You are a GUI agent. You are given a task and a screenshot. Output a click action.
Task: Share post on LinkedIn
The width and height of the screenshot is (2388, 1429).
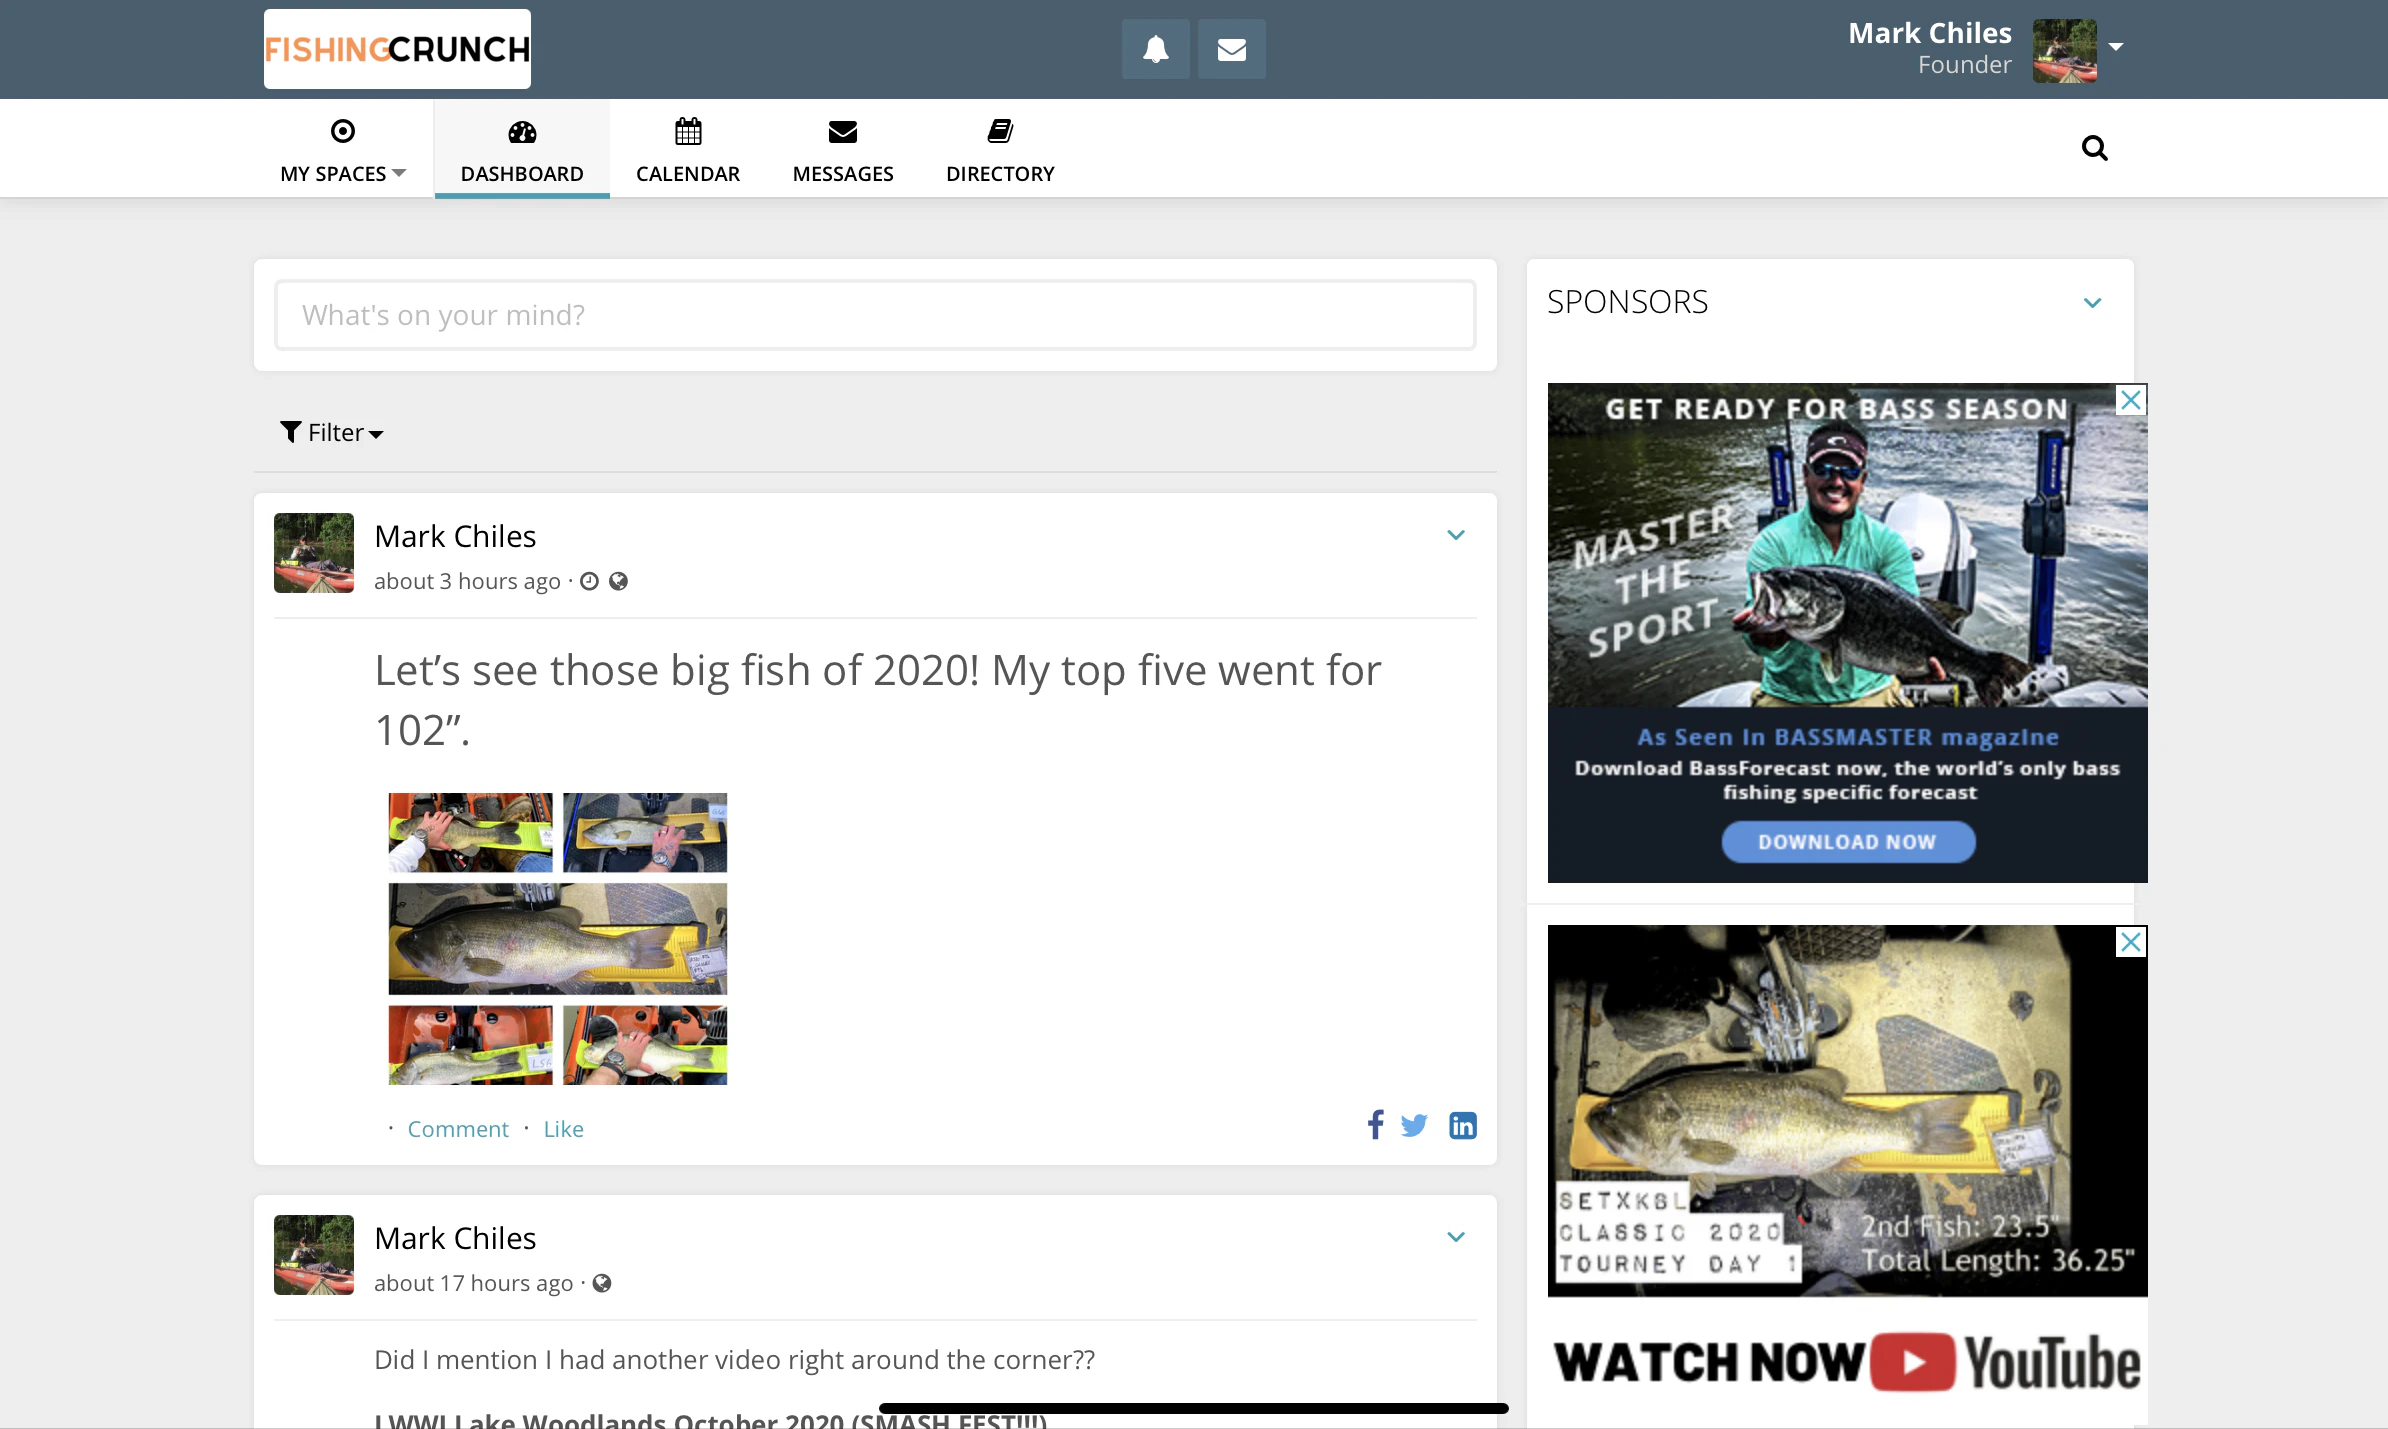click(x=1462, y=1125)
